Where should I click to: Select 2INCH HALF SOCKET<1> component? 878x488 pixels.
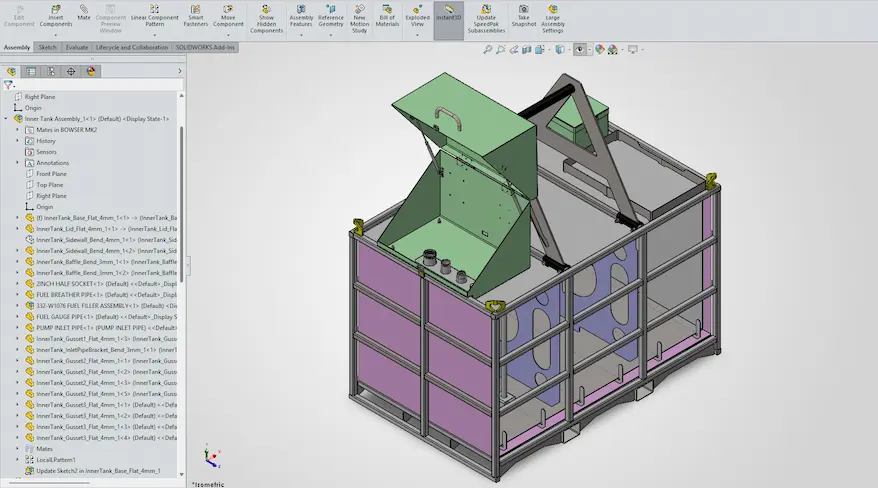click(x=101, y=284)
